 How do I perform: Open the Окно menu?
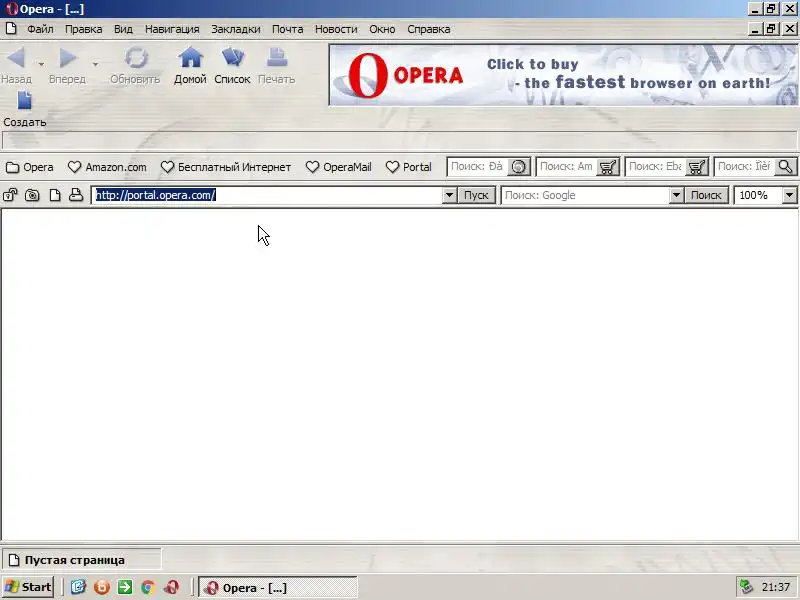pyautogui.click(x=382, y=29)
